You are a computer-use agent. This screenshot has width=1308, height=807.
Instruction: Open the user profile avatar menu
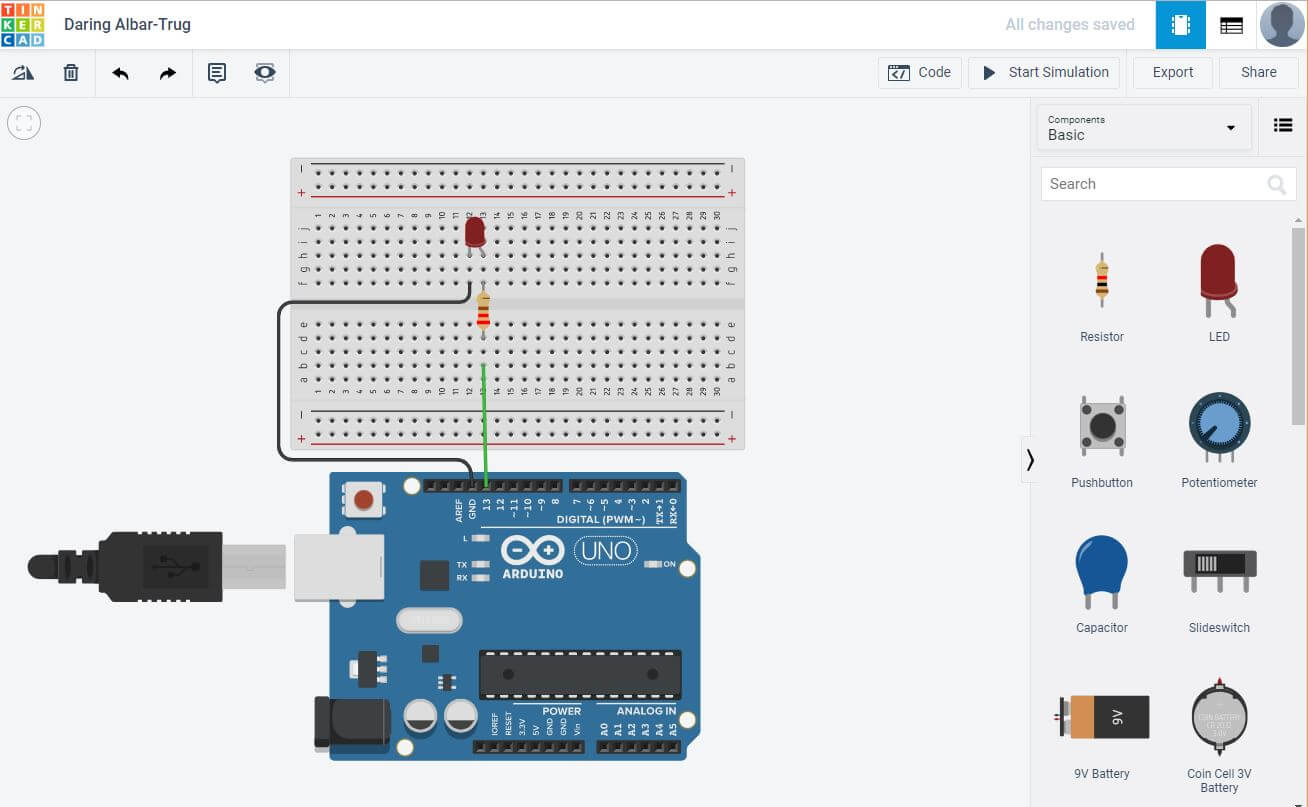[1281, 24]
